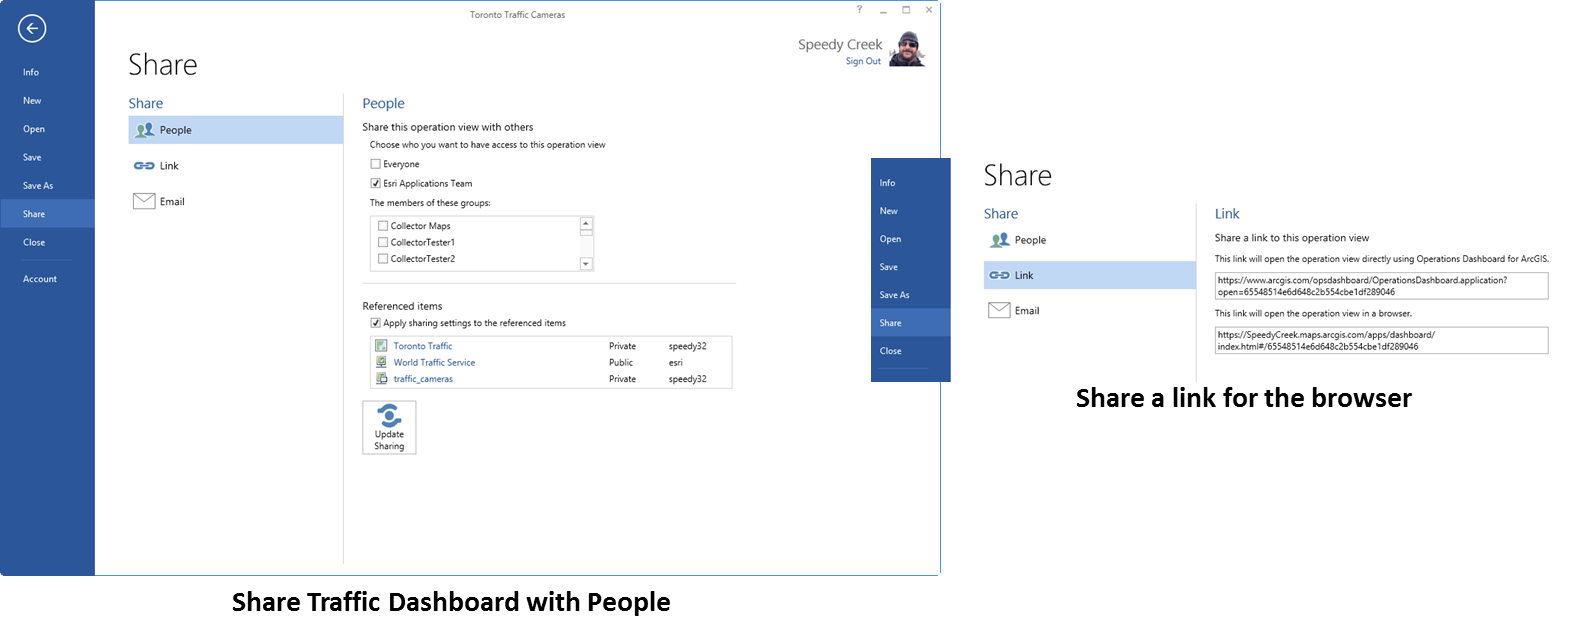Check the CollectorTester2 group checkbox
The height and width of the screenshot is (637, 1573).
[x=383, y=258]
